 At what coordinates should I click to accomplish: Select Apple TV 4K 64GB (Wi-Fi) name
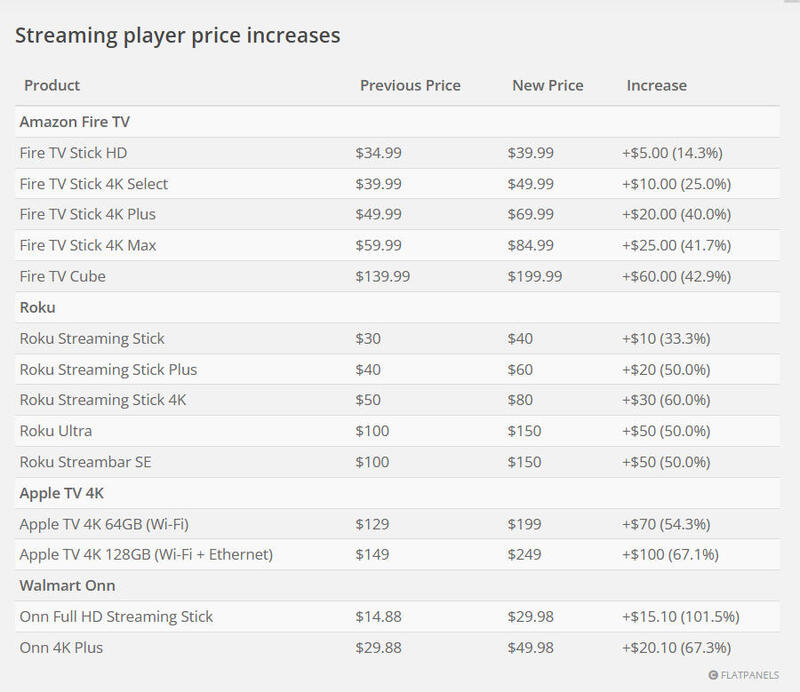click(x=104, y=525)
